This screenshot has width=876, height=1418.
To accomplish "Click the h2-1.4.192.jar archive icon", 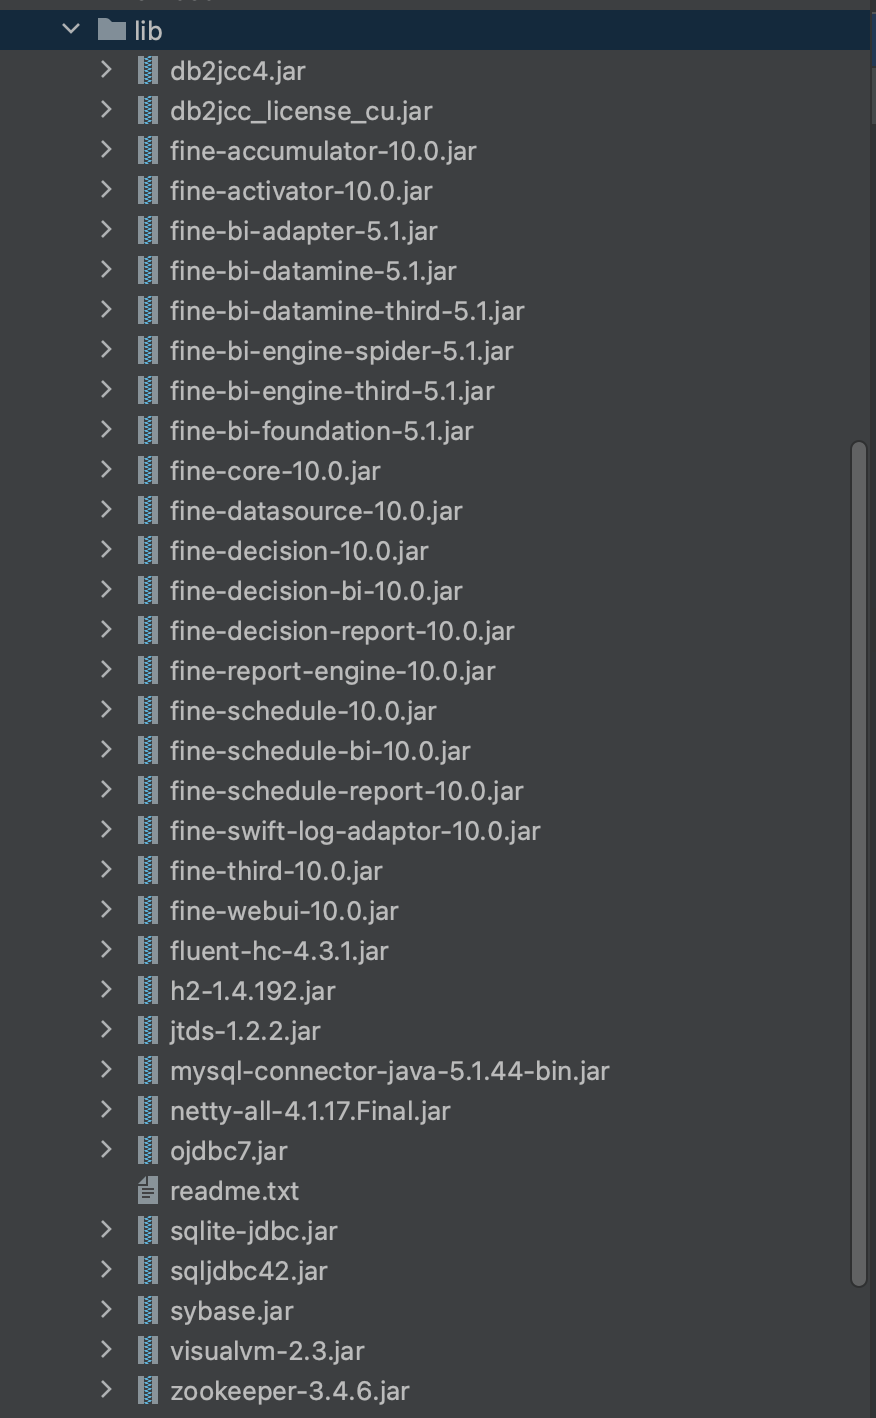I will [148, 991].
